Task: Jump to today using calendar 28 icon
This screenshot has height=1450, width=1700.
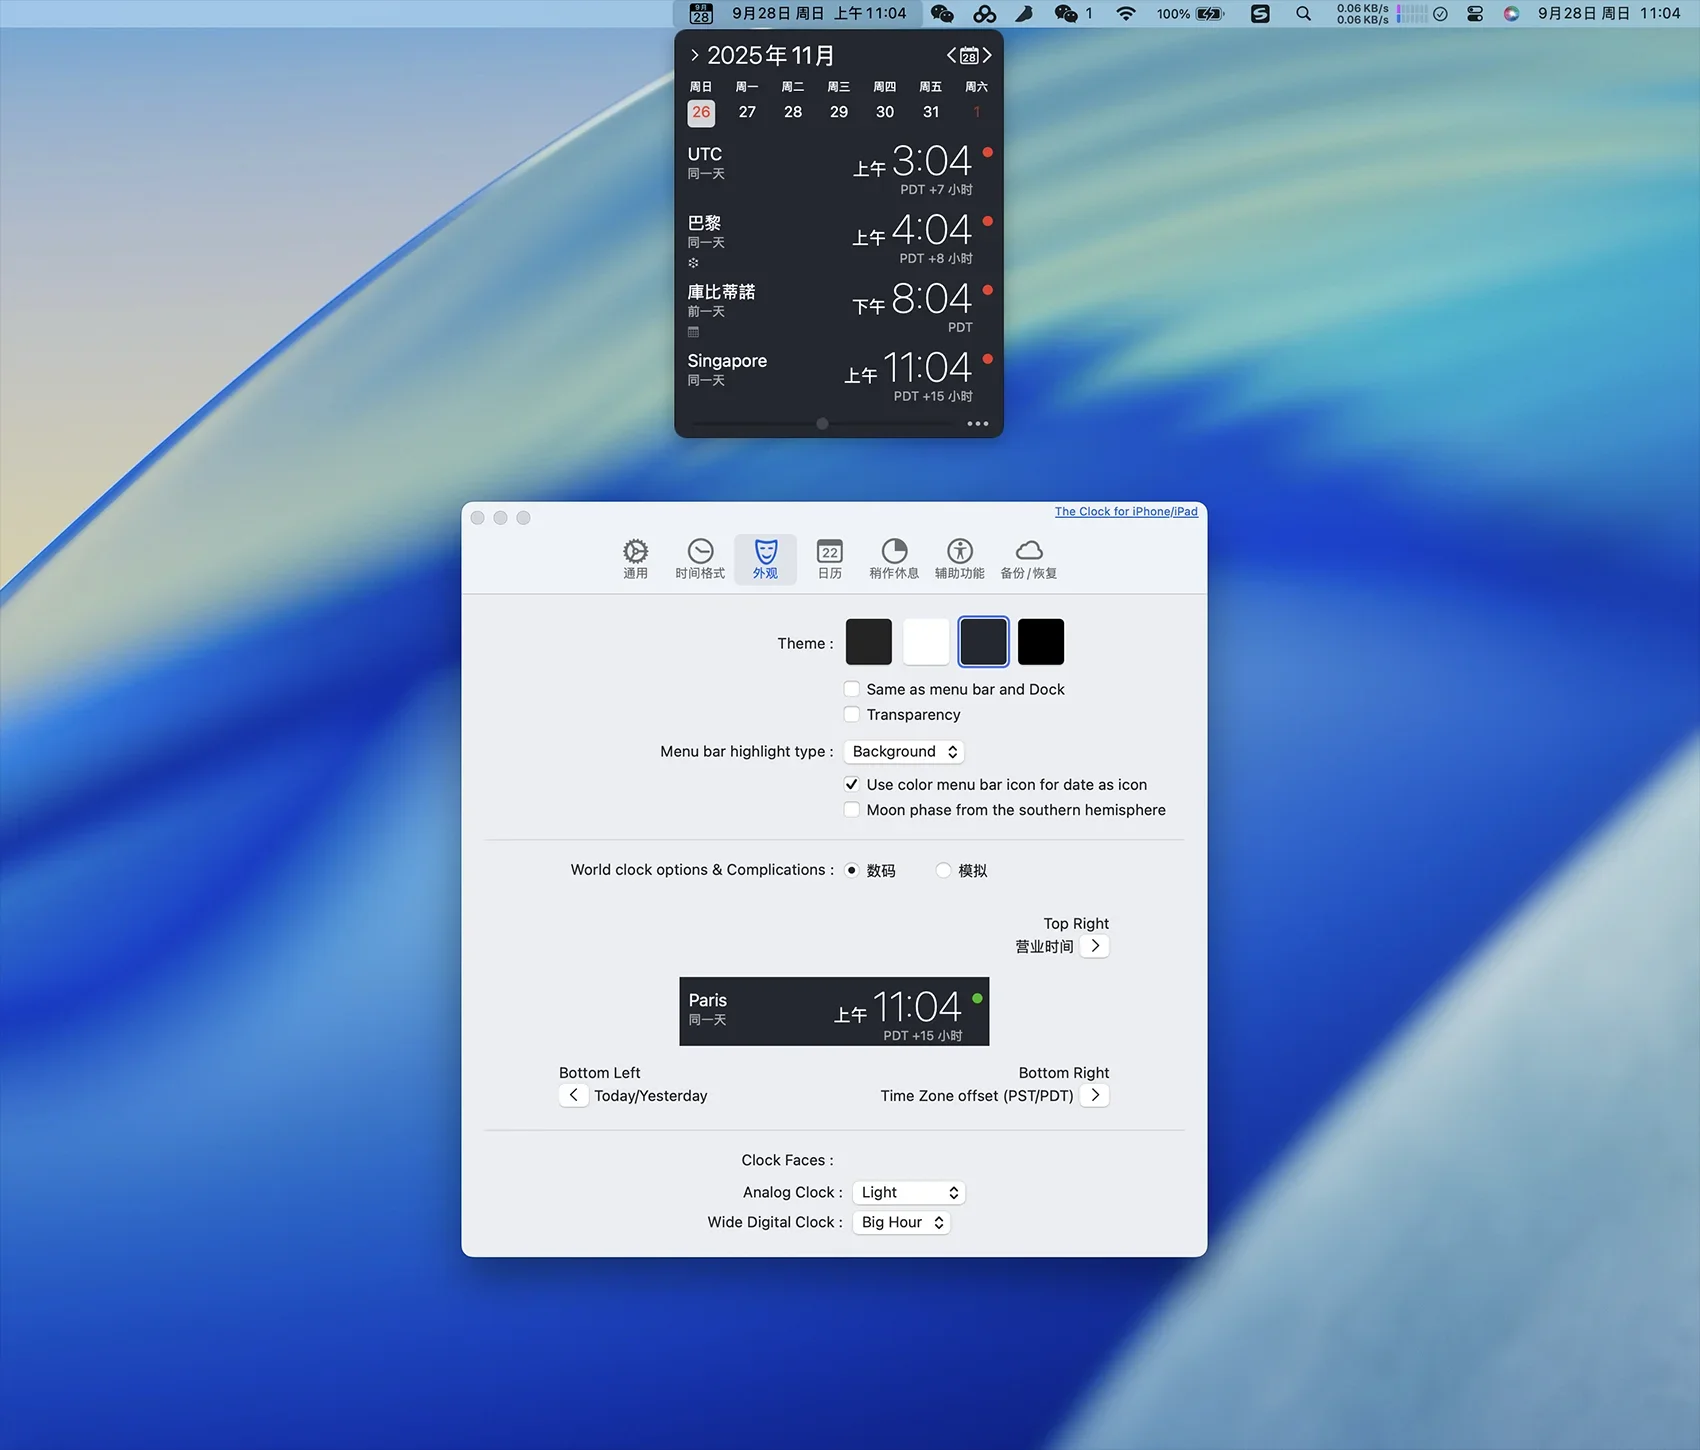Action: 969,56
